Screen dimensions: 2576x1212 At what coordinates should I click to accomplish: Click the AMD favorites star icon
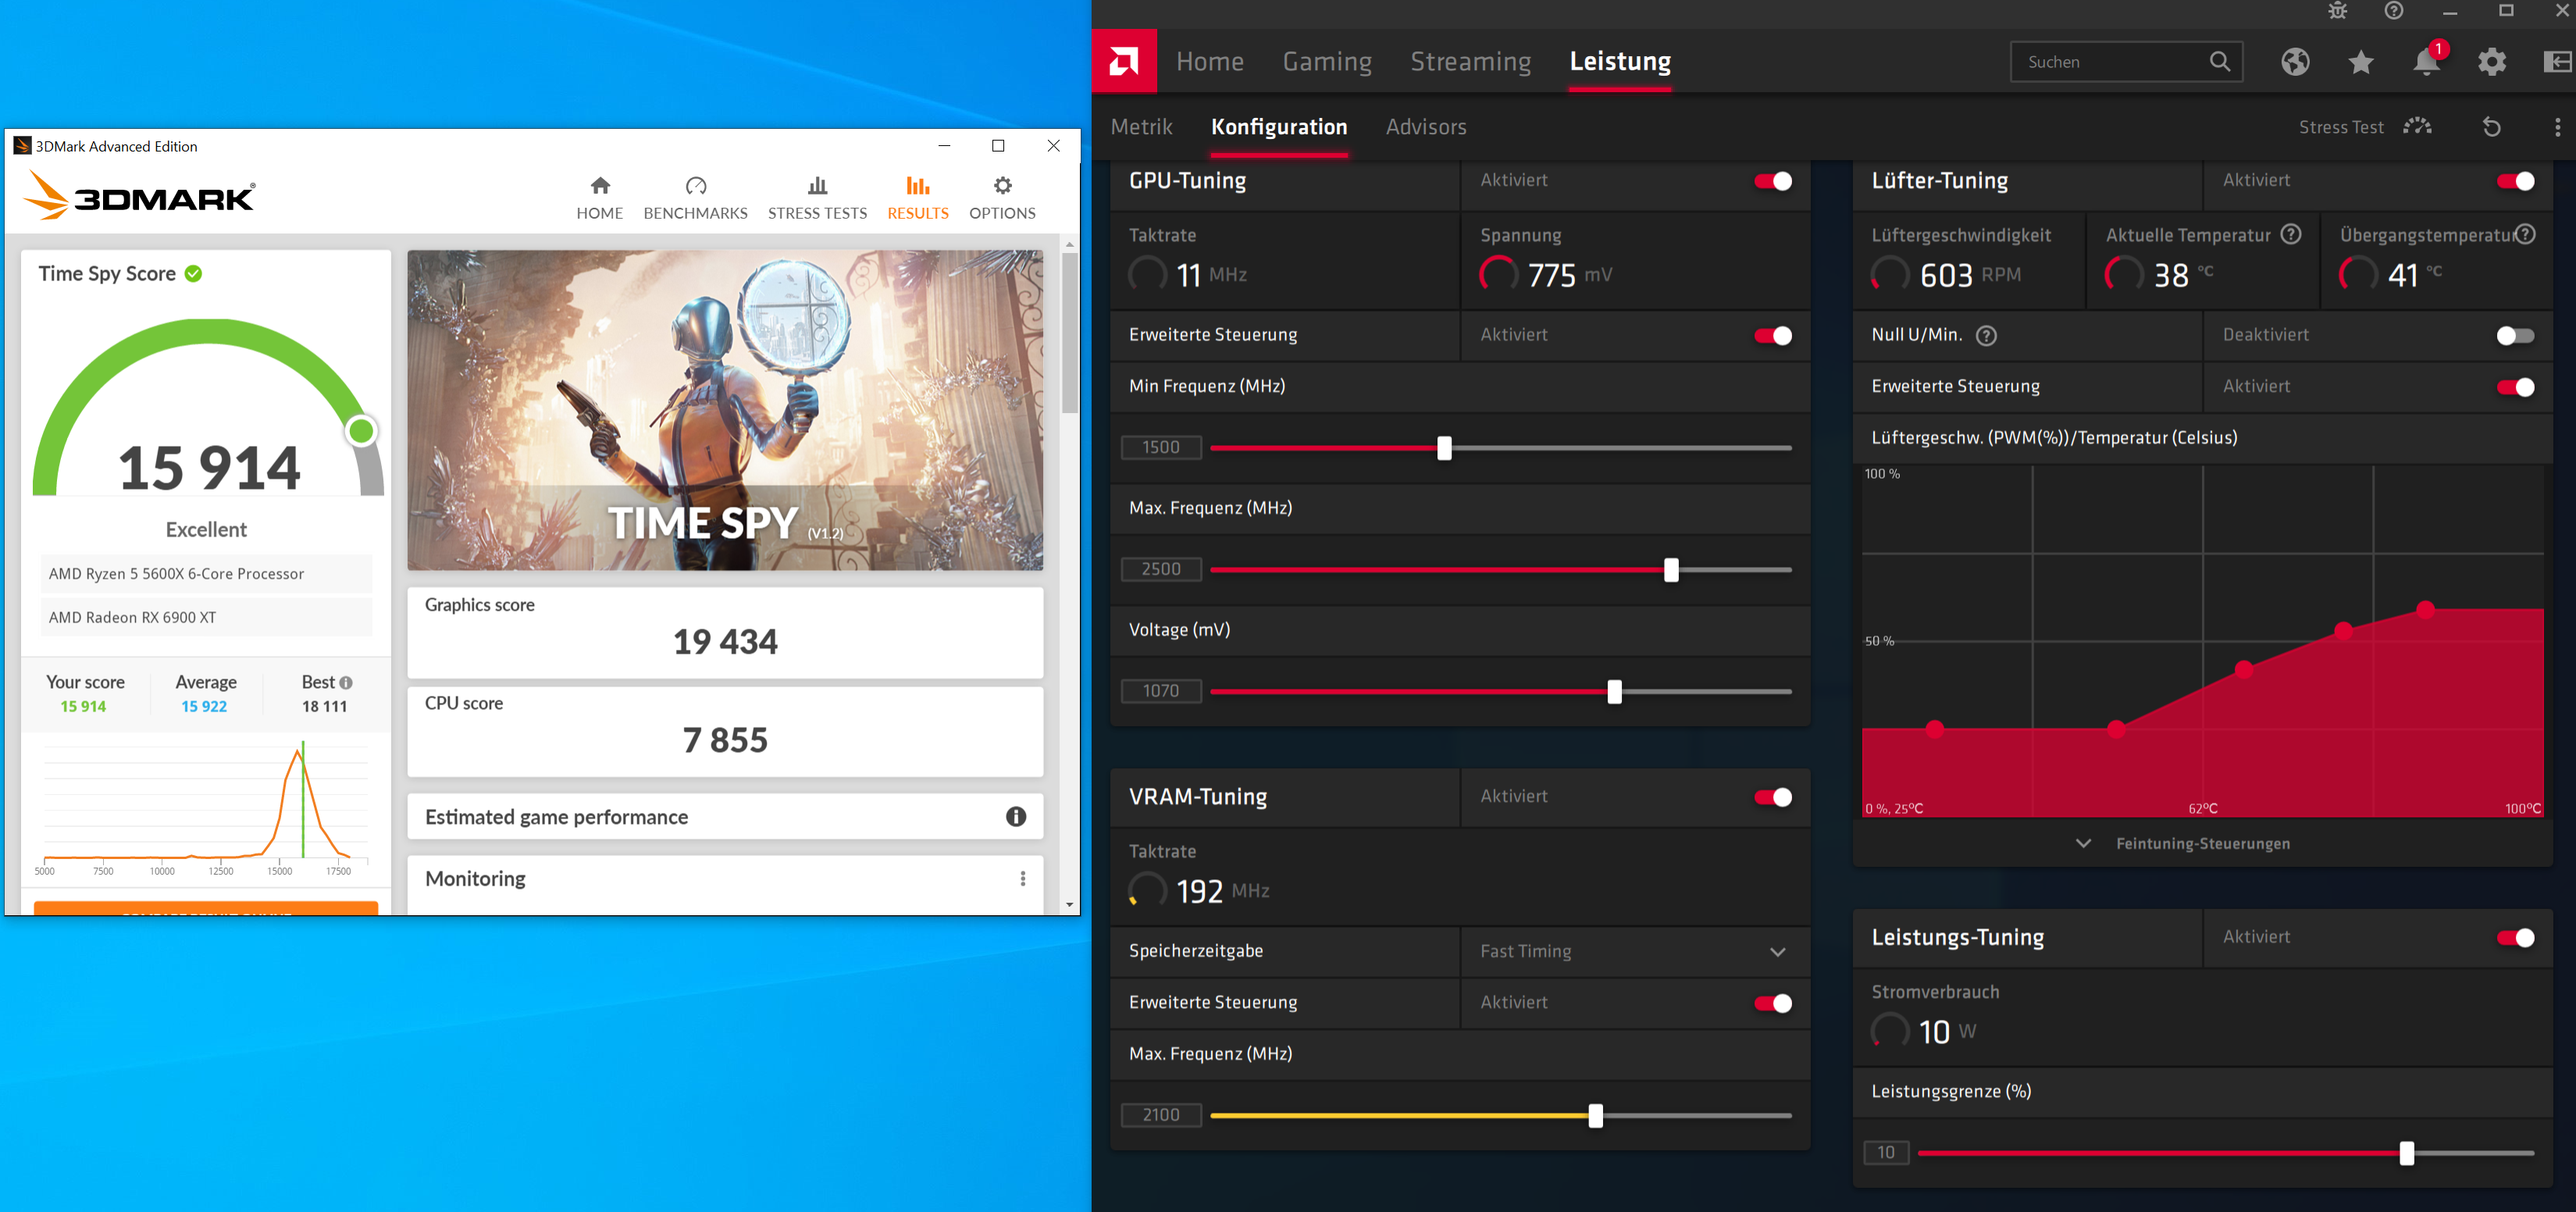click(2360, 62)
